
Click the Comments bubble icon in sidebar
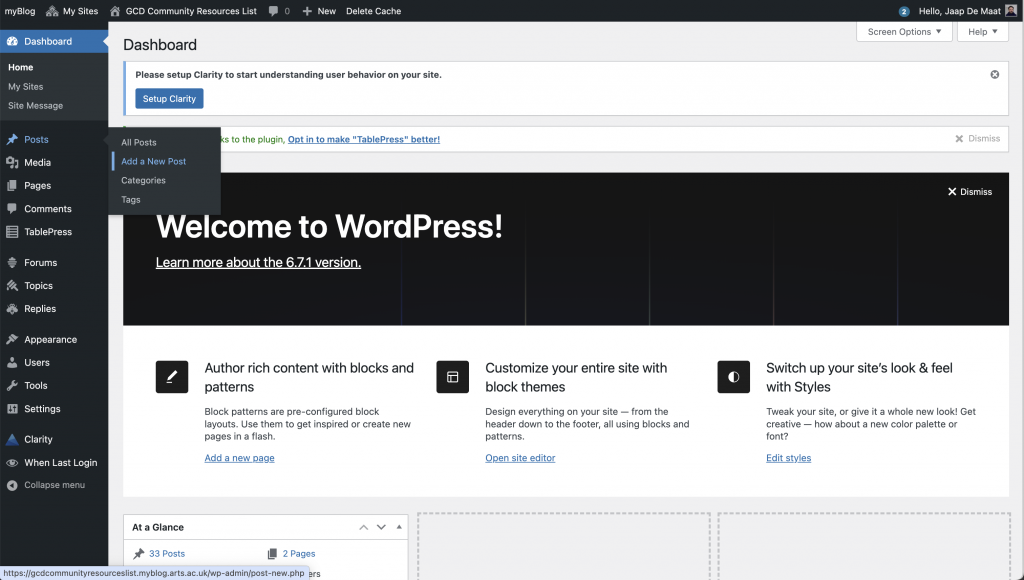[12, 209]
